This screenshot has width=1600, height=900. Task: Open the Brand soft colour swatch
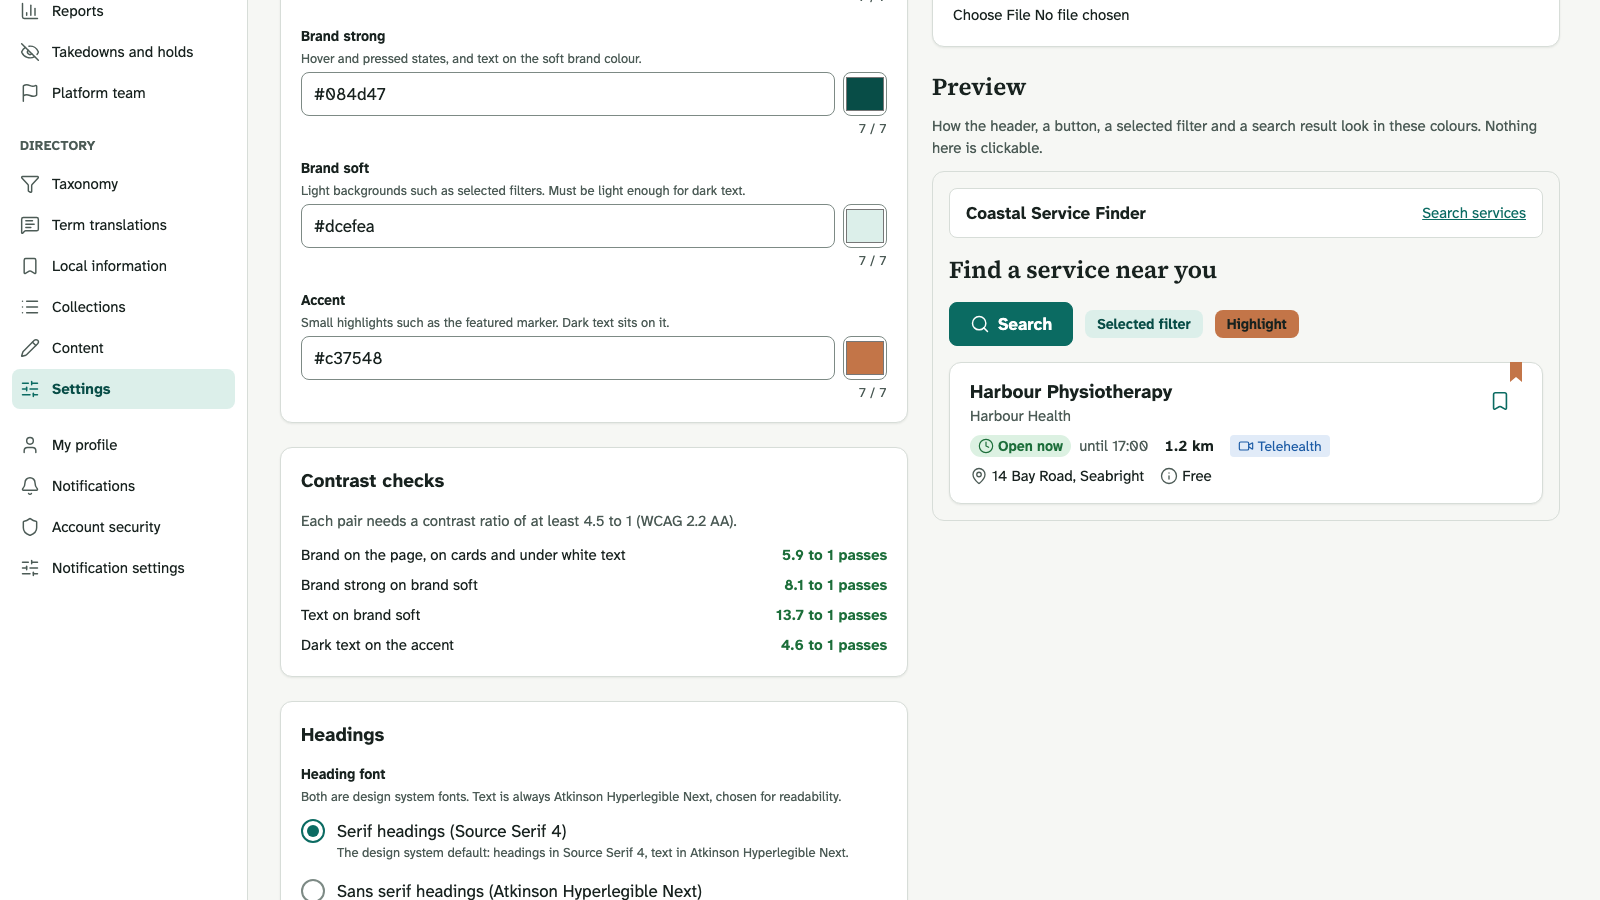pos(865,226)
